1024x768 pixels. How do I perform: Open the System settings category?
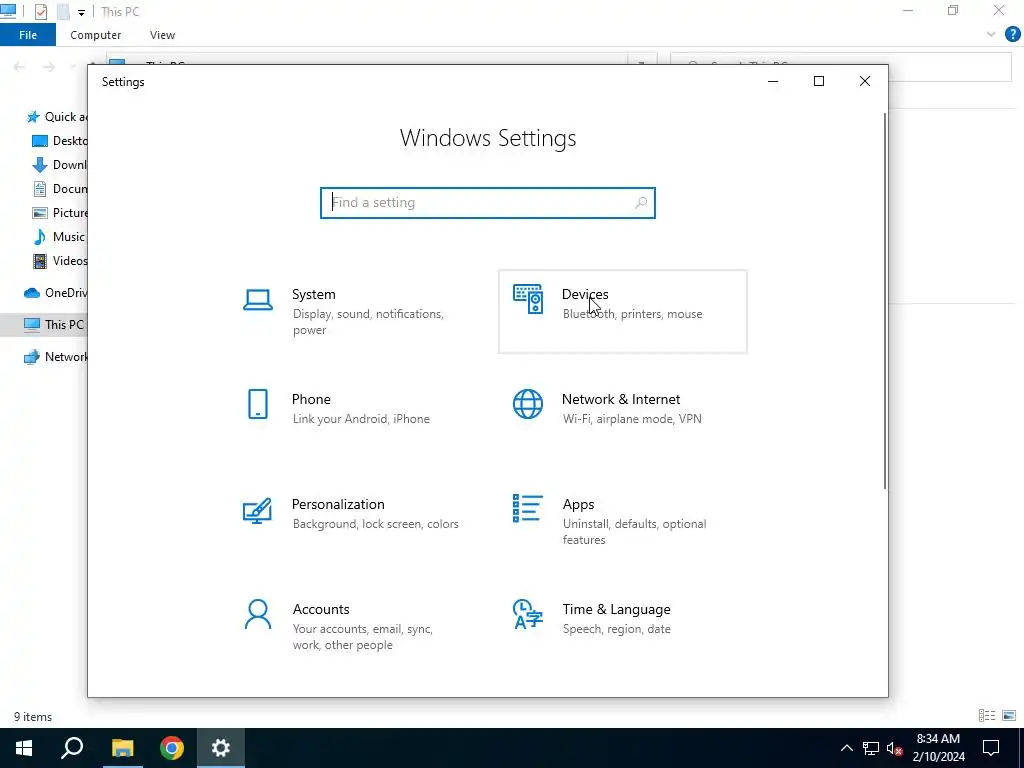[353, 312]
